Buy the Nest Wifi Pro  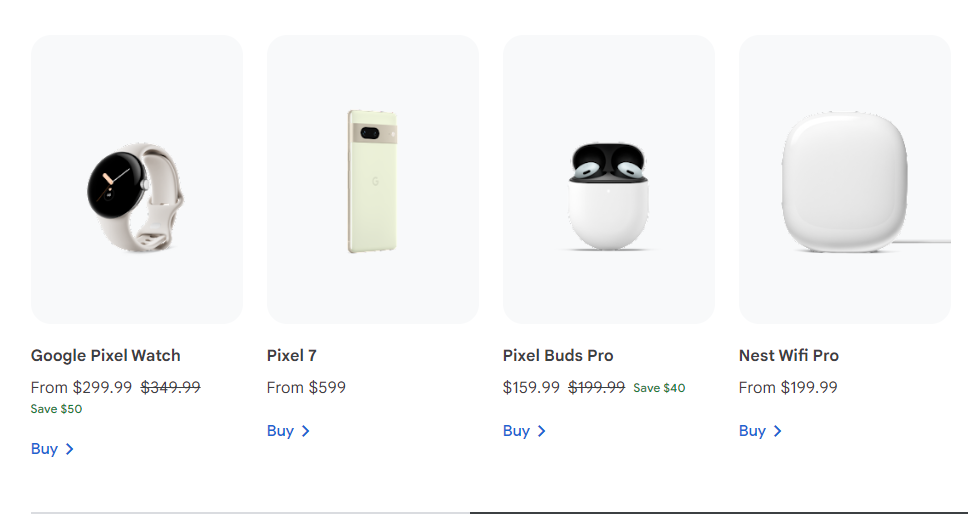[752, 431]
